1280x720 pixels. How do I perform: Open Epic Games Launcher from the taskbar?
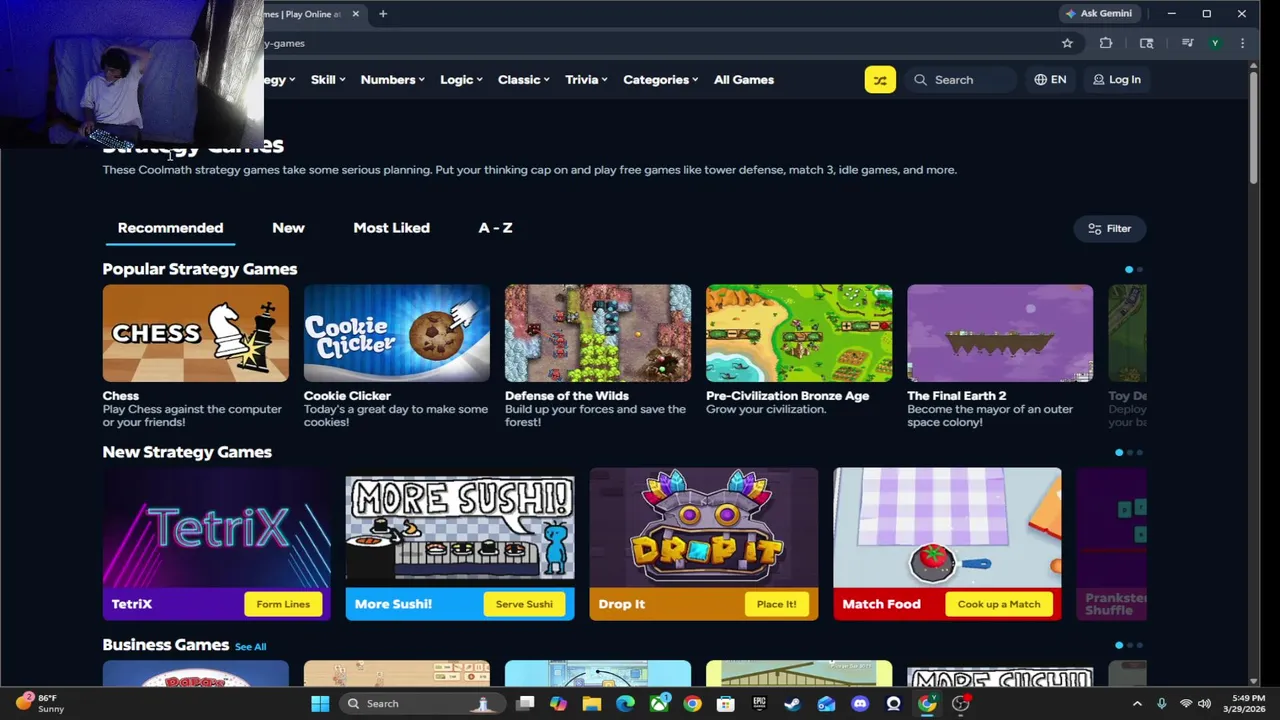[759, 704]
